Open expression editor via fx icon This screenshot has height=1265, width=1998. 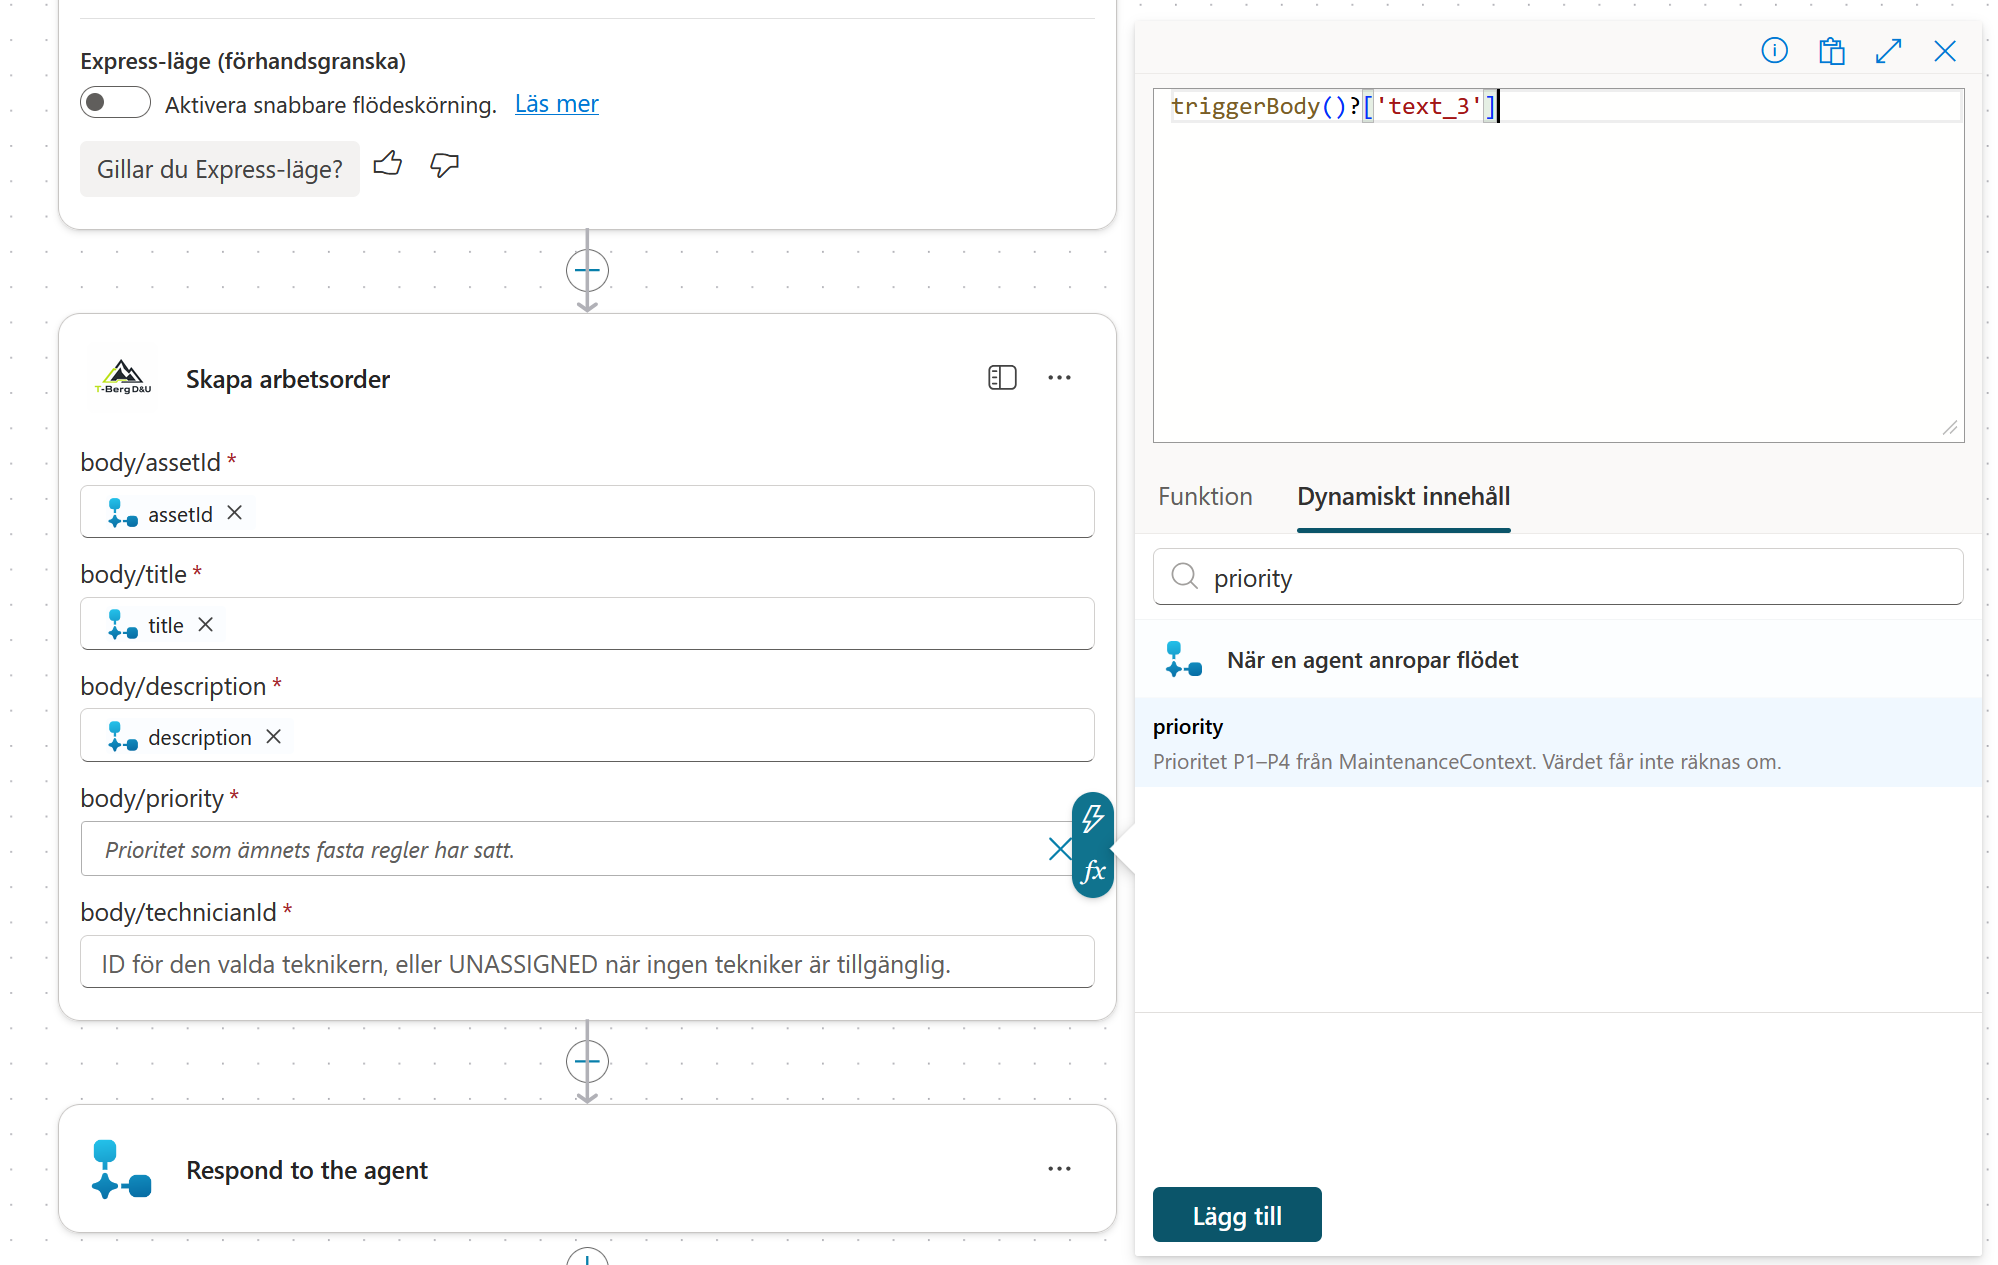[x=1093, y=871]
